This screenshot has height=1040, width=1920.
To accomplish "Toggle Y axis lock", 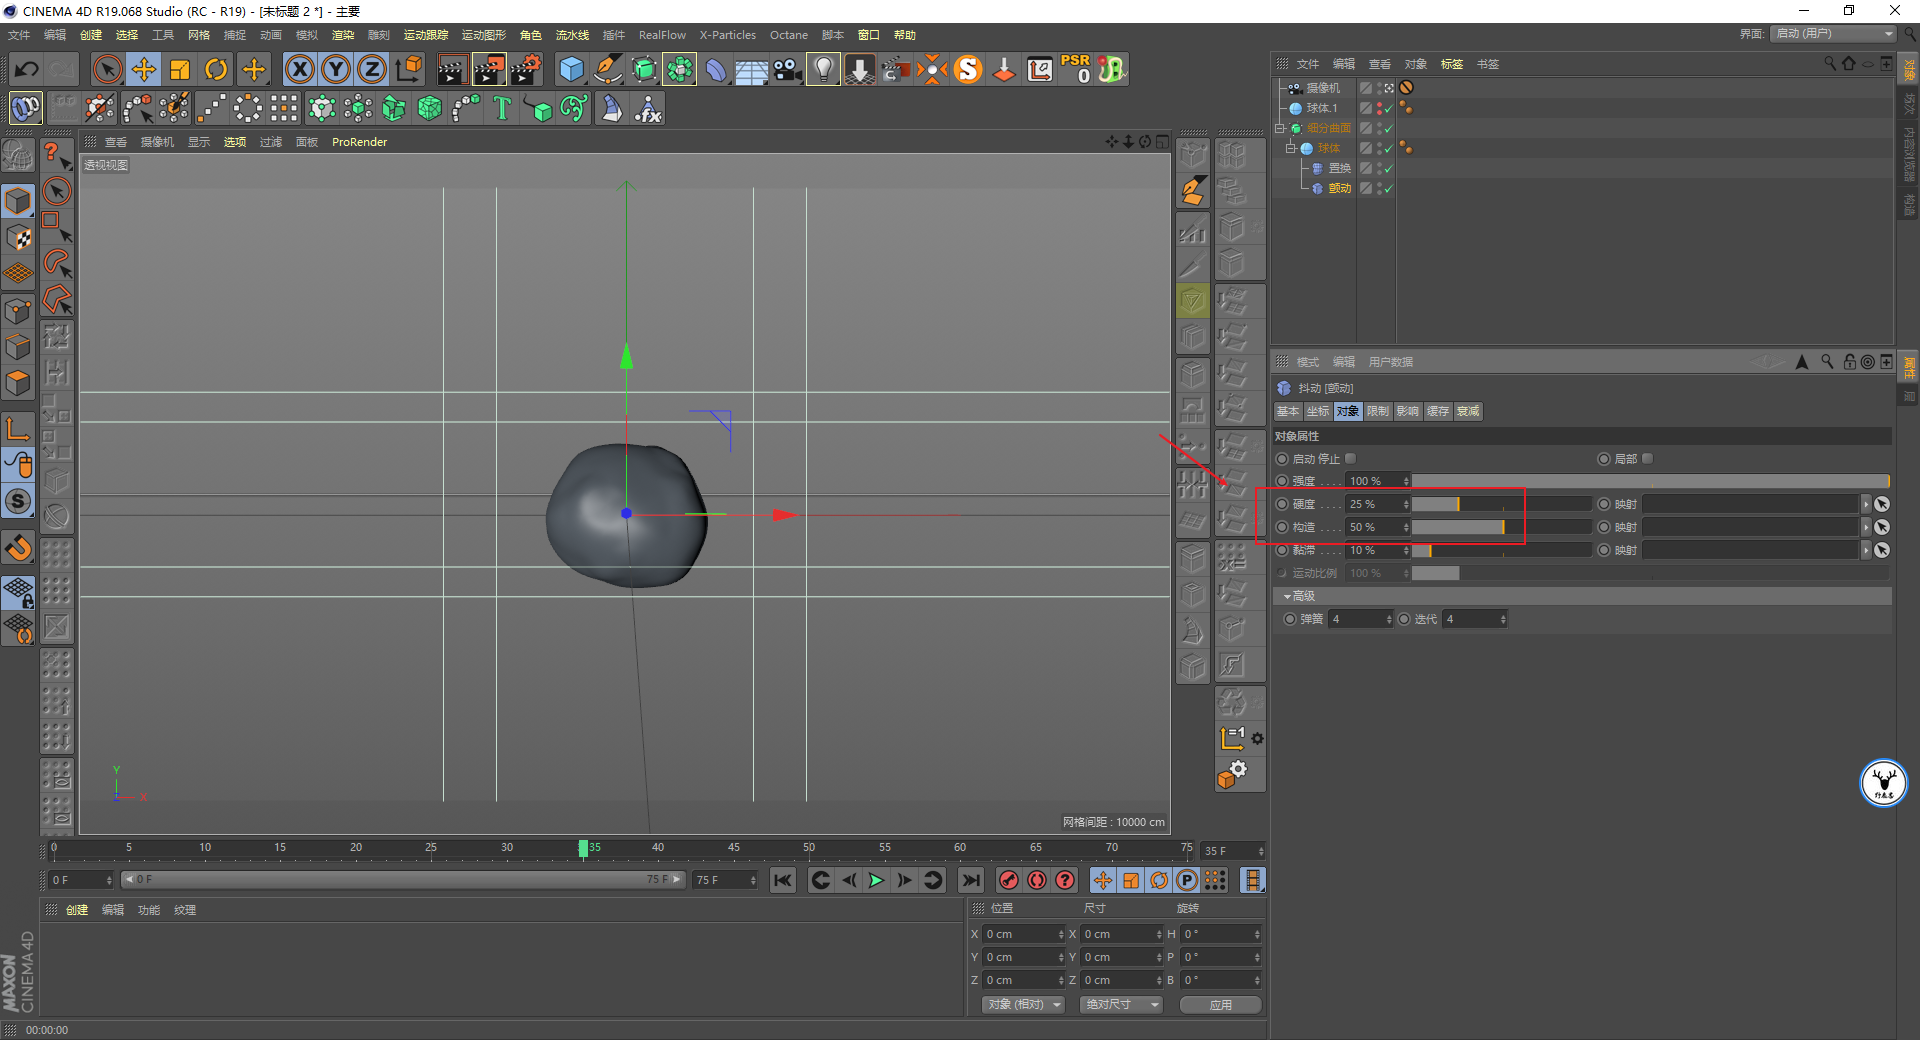I will 336,69.
